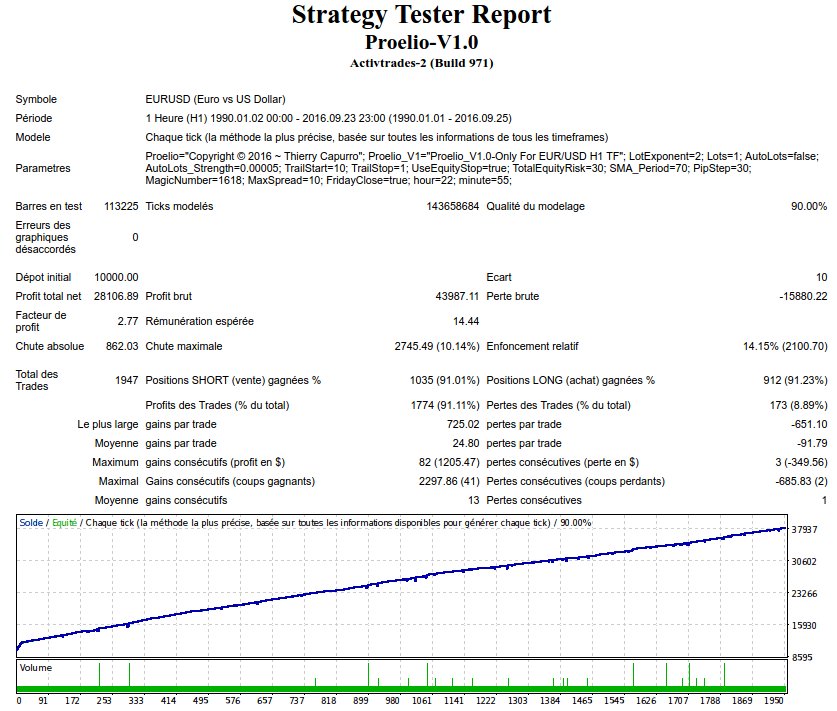The image size is (837, 711).
Task: Select the net profit value 28106.89
Action: (116, 296)
